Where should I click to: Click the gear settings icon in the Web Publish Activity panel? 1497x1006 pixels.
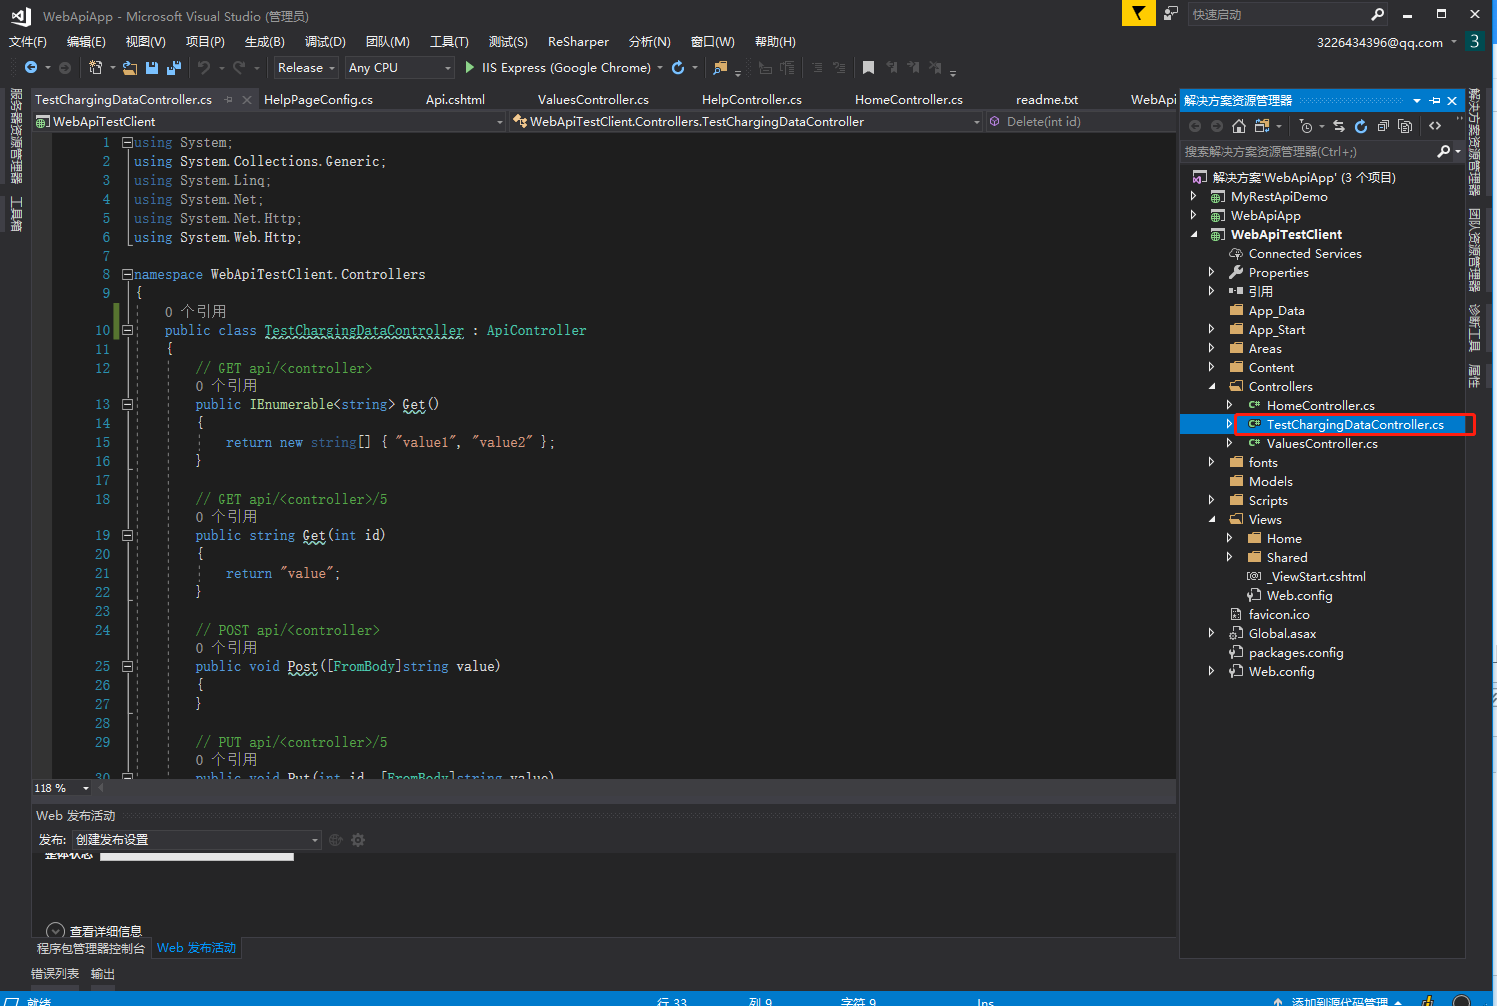[358, 840]
